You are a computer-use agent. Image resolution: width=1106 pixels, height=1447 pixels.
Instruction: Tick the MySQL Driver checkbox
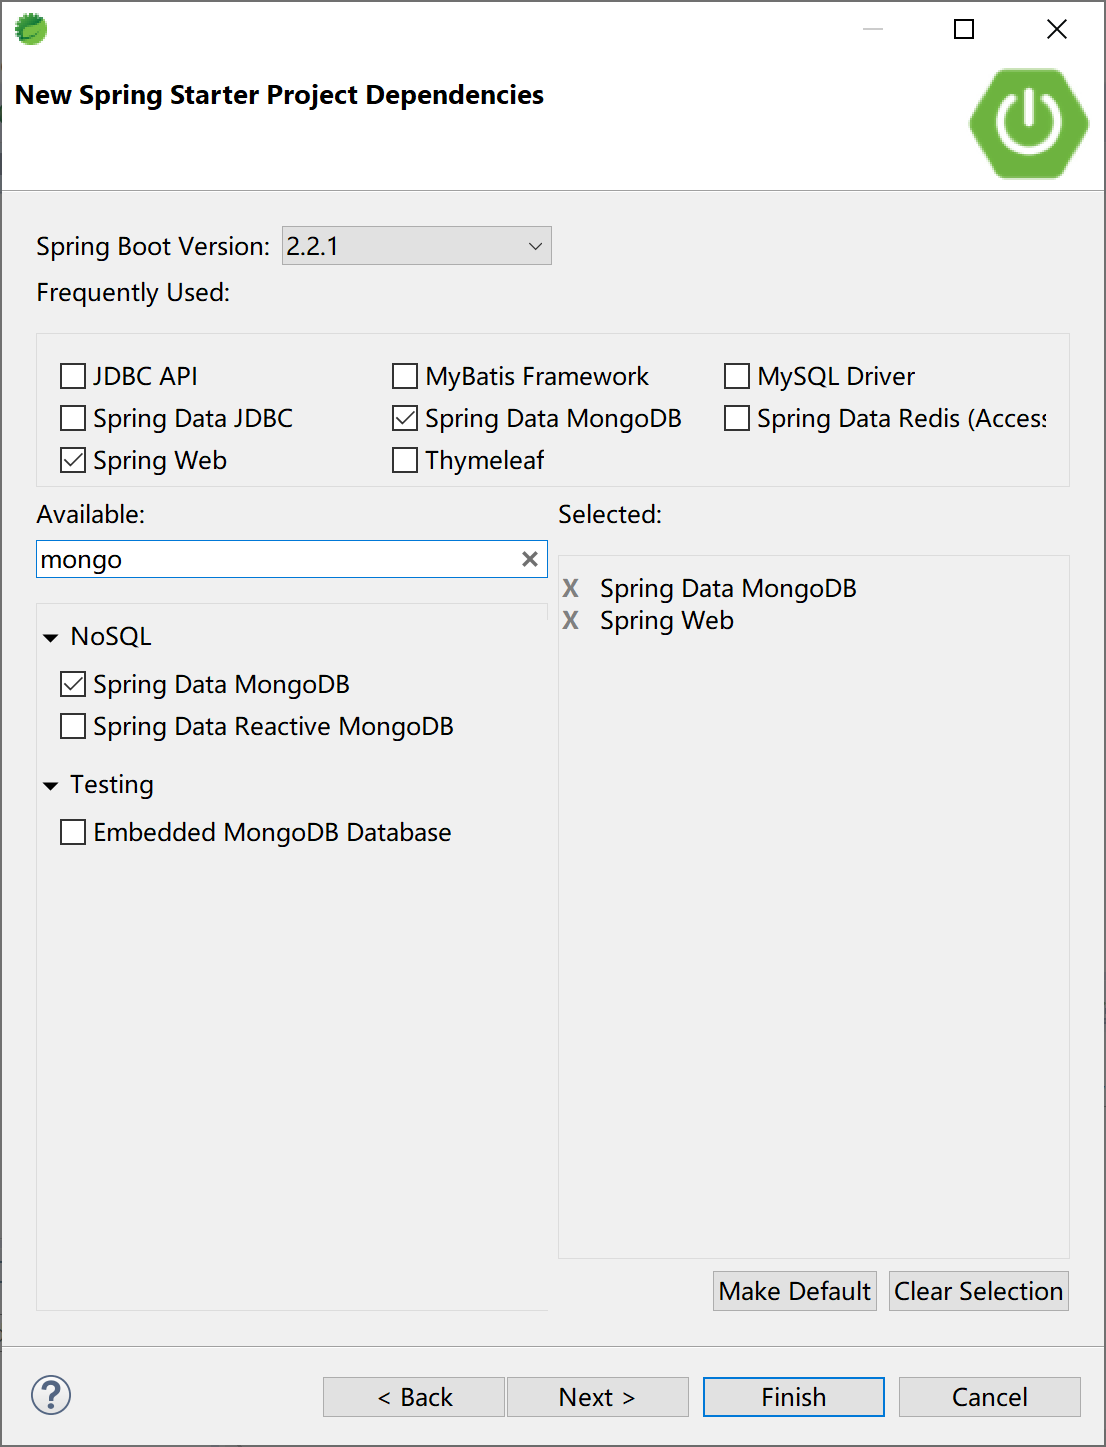(737, 376)
